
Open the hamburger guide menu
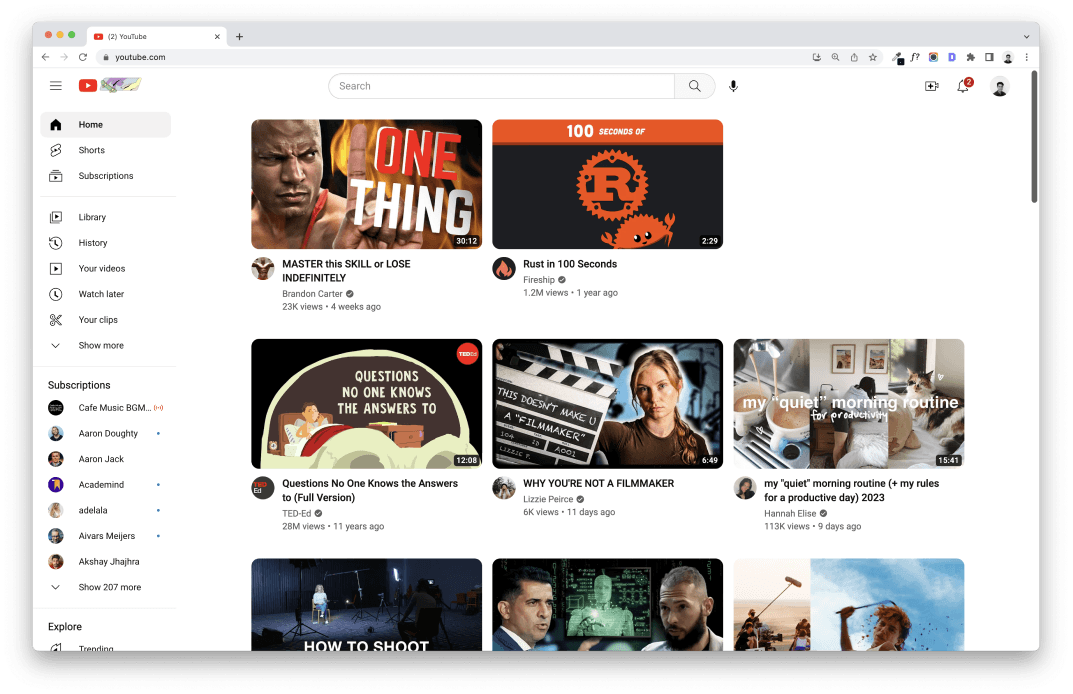pos(56,86)
